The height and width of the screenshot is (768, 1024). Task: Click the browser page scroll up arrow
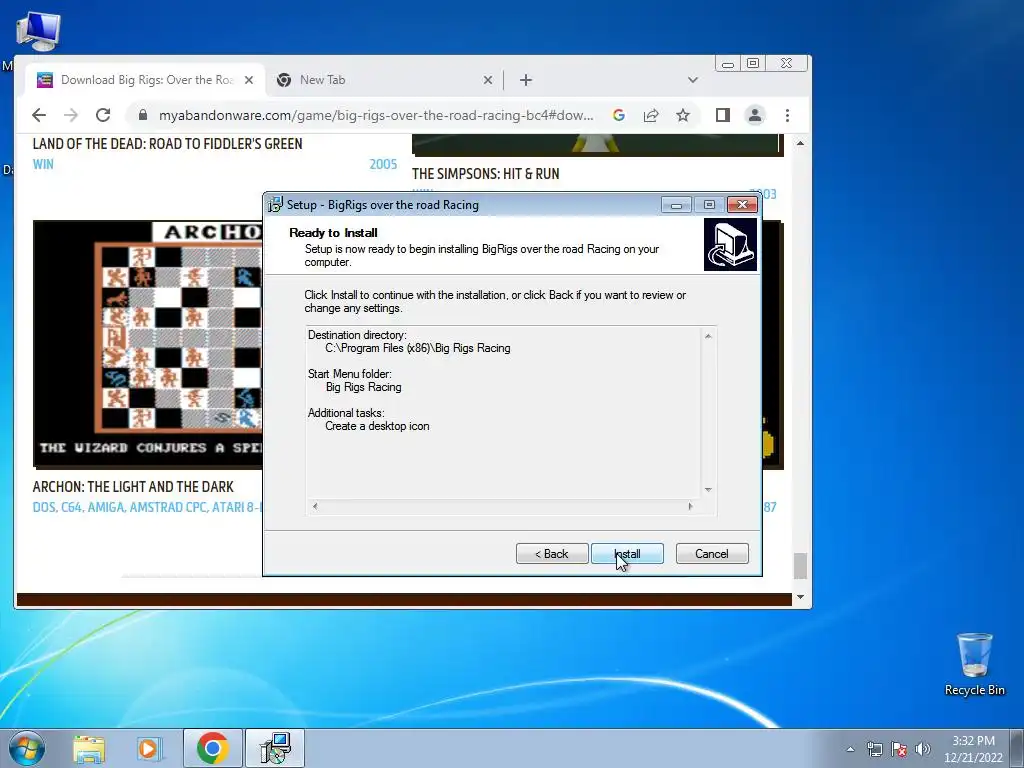coord(800,143)
